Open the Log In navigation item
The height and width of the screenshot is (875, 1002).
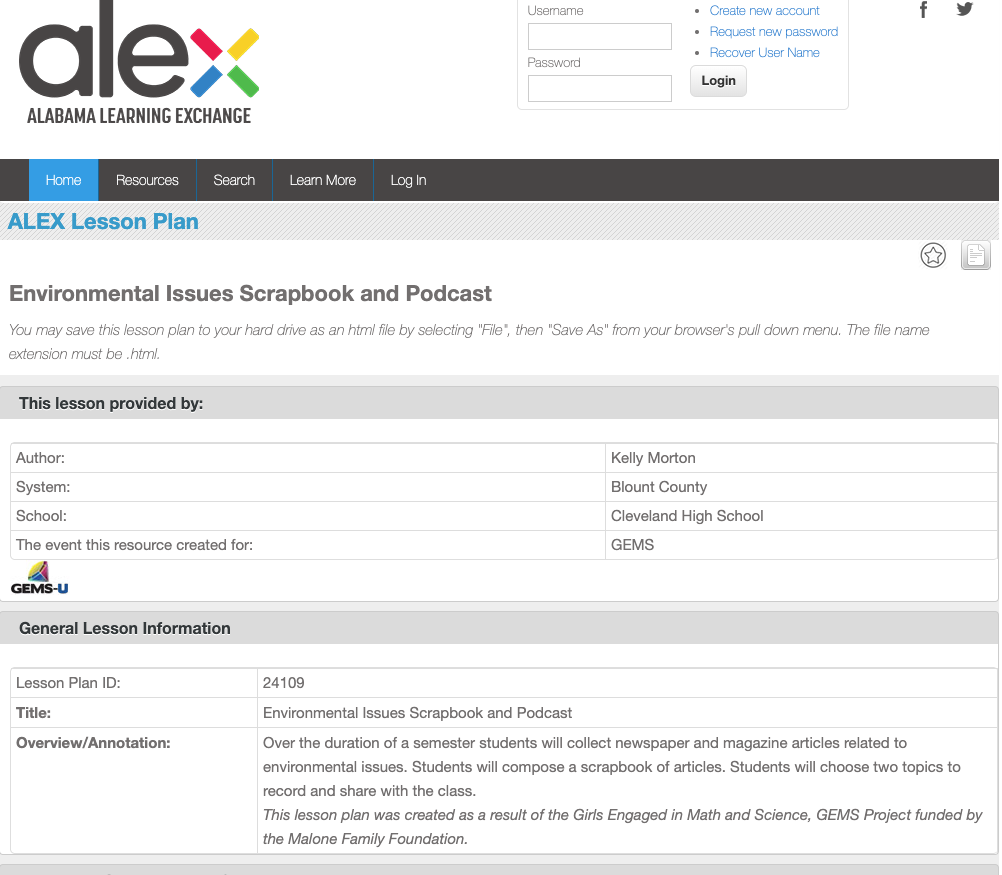[x=408, y=180]
